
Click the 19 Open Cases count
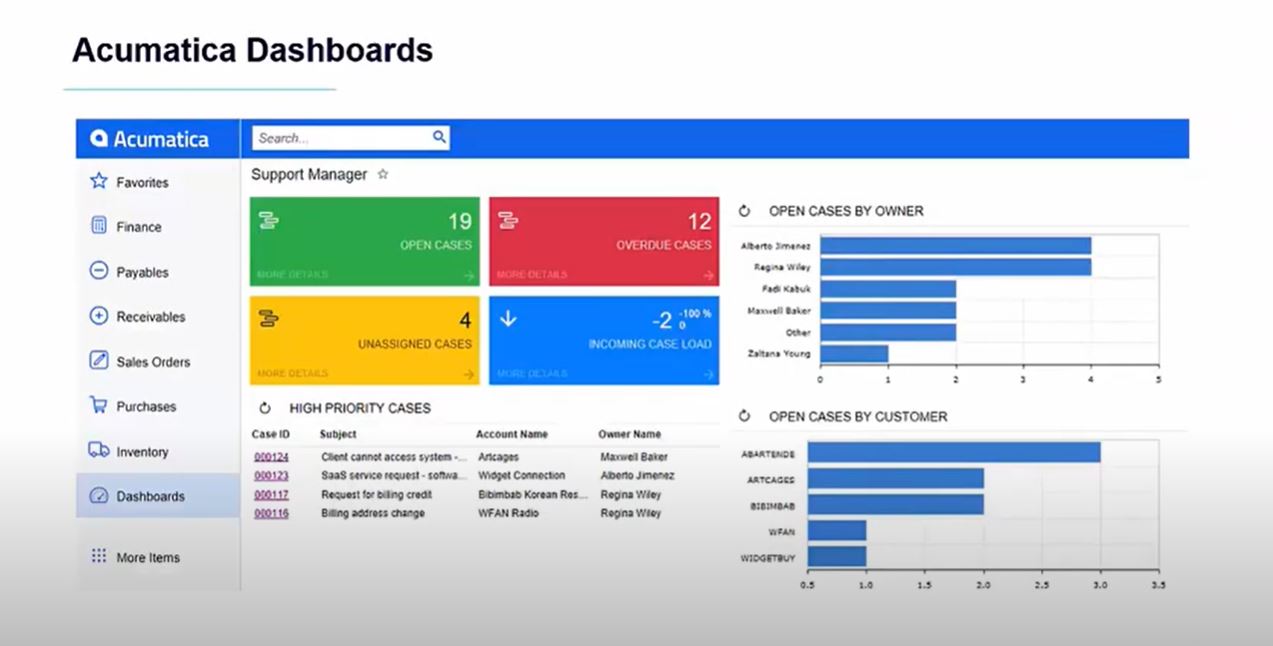click(x=459, y=222)
